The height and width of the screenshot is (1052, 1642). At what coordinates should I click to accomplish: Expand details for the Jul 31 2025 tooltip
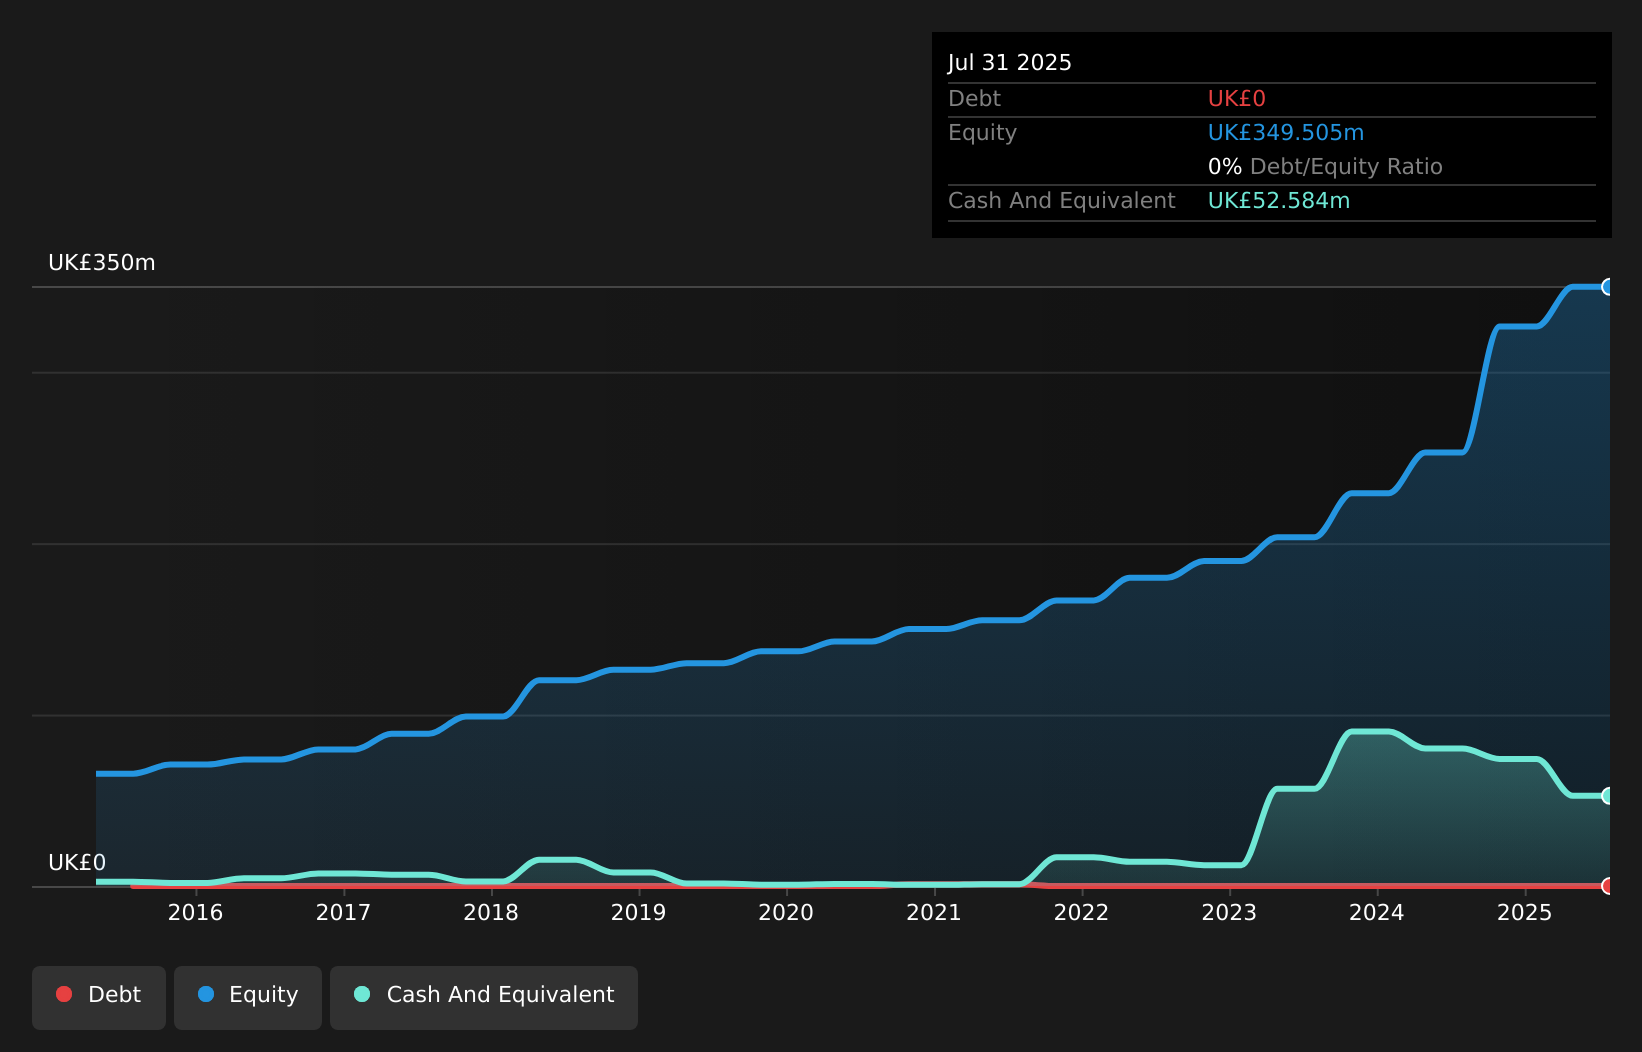pos(1010,62)
